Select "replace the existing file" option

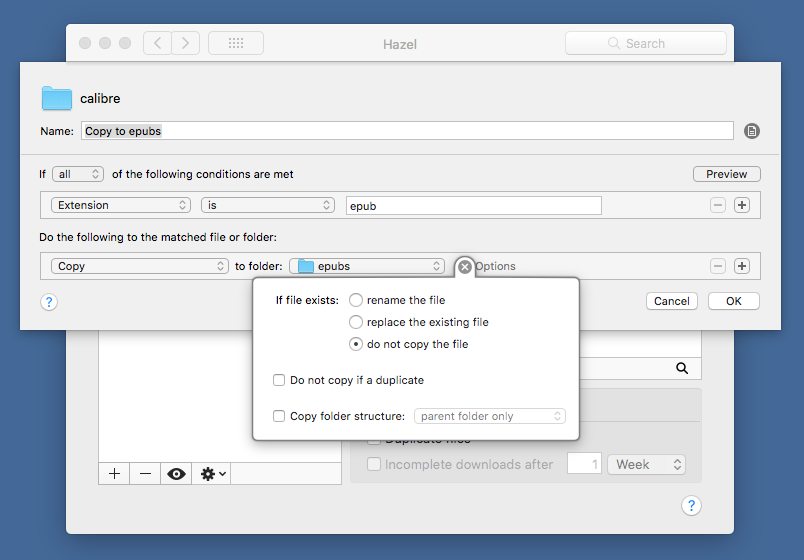(356, 322)
